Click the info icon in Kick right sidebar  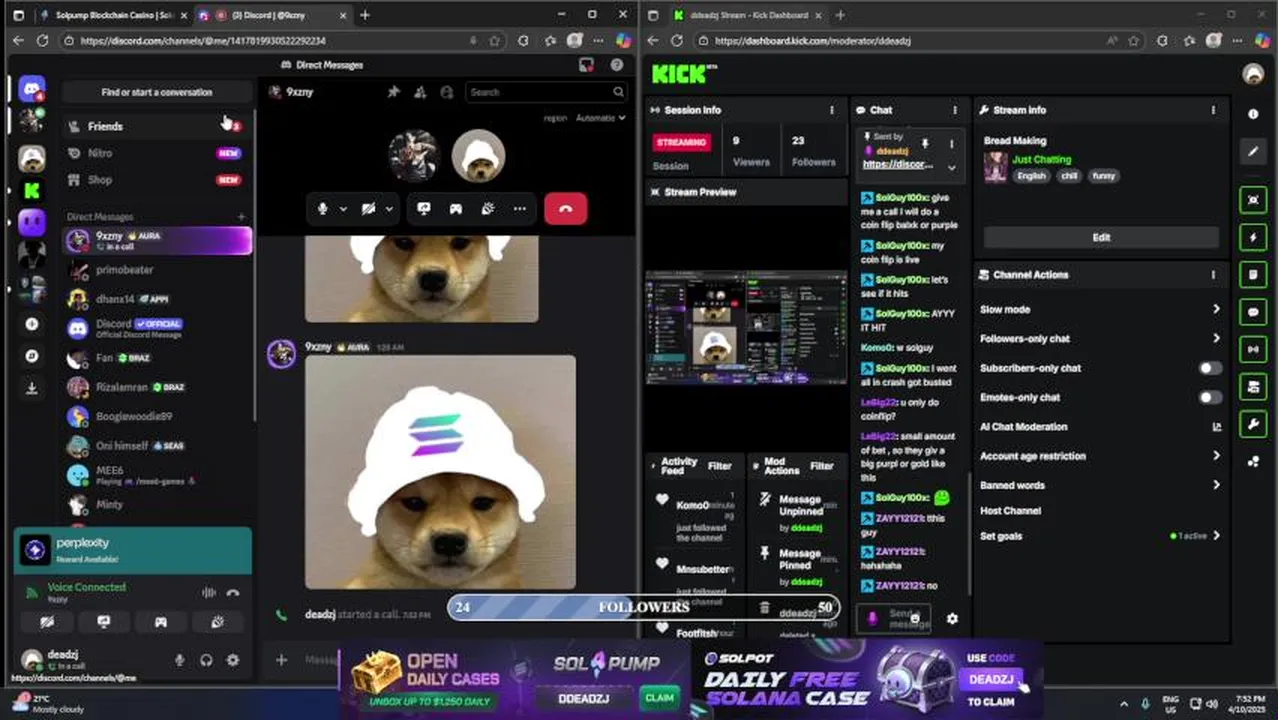(x=1253, y=114)
